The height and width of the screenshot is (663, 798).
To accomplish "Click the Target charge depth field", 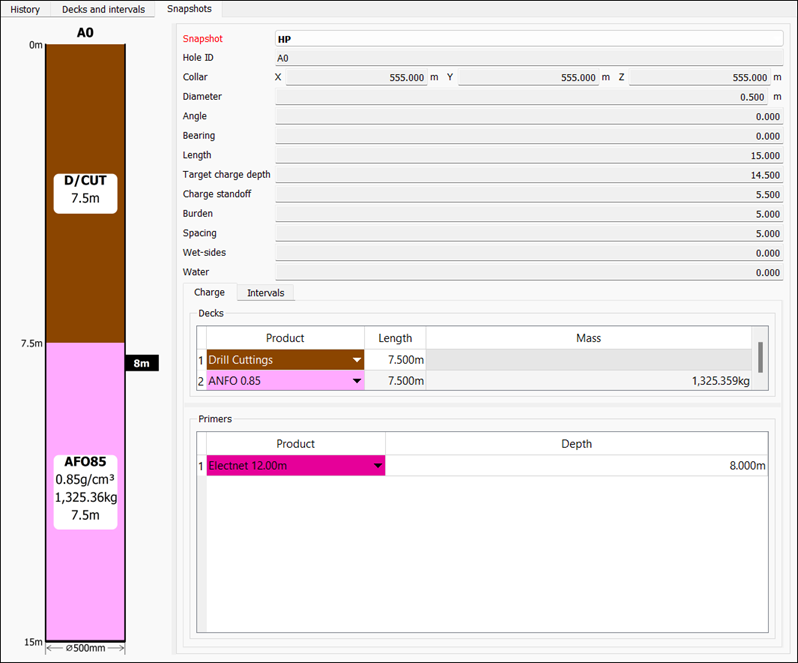I will tap(529, 175).
